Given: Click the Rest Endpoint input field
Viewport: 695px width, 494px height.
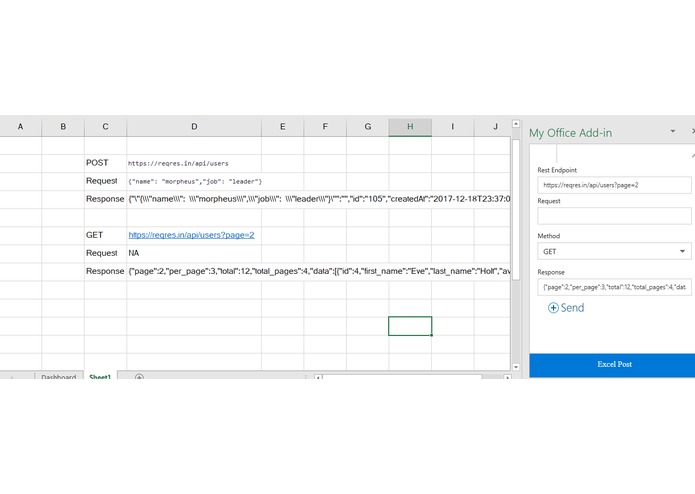Looking at the screenshot, I should (614, 185).
